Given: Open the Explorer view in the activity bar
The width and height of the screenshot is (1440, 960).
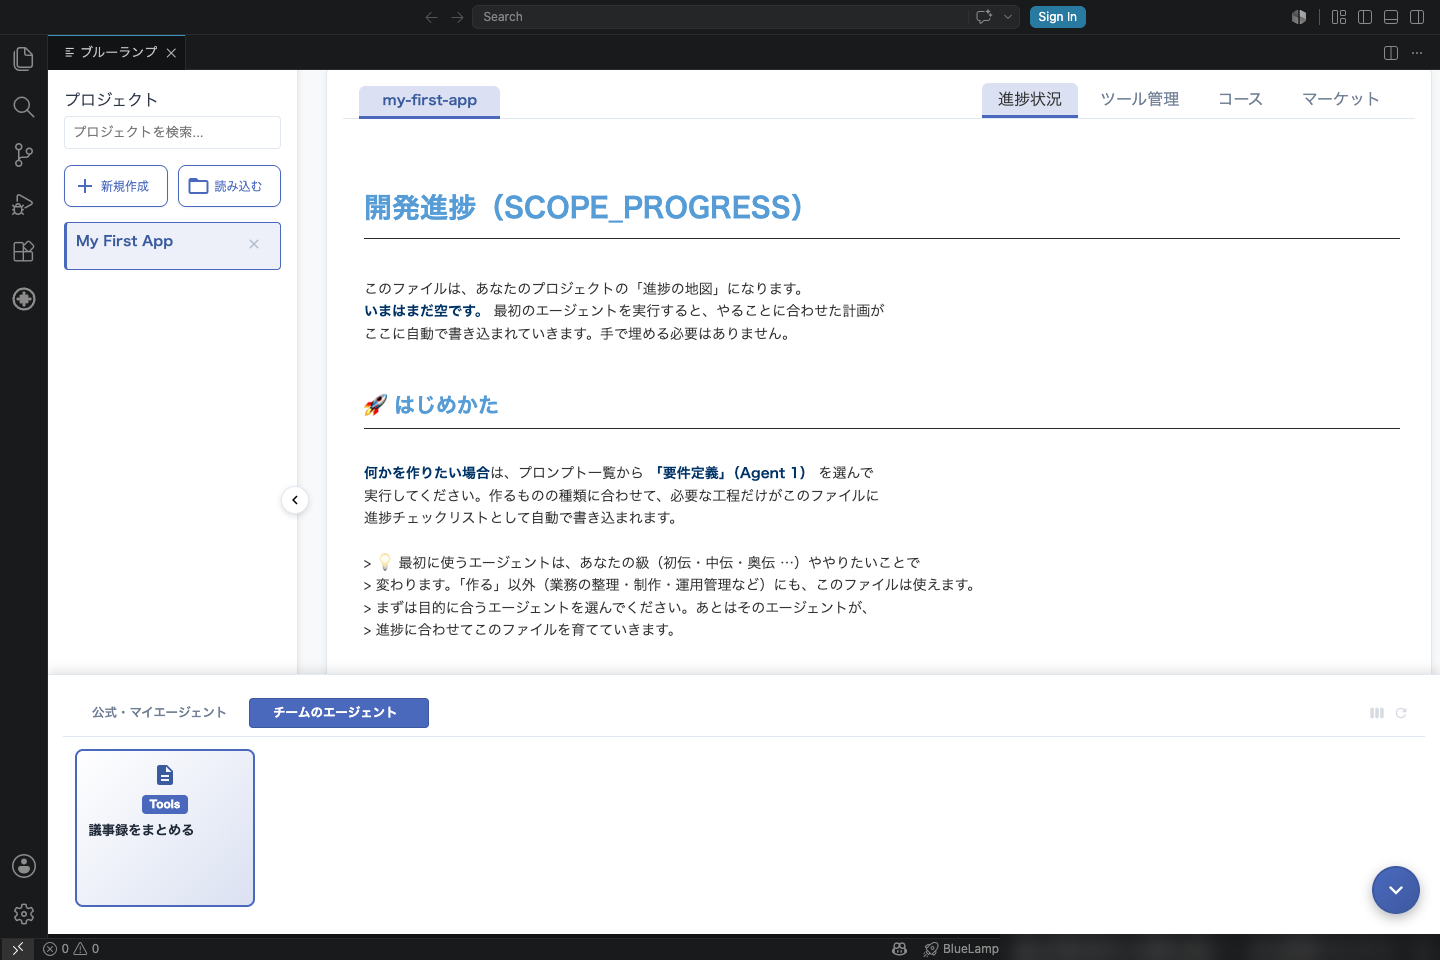Looking at the screenshot, I should click(x=24, y=59).
